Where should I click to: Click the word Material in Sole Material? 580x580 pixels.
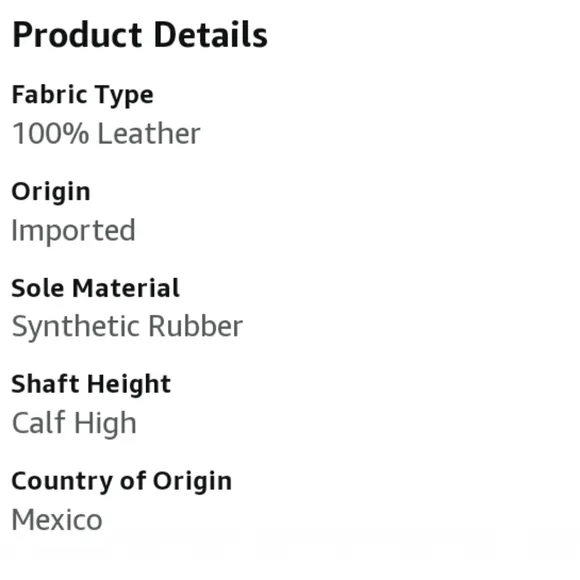(x=126, y=288)
